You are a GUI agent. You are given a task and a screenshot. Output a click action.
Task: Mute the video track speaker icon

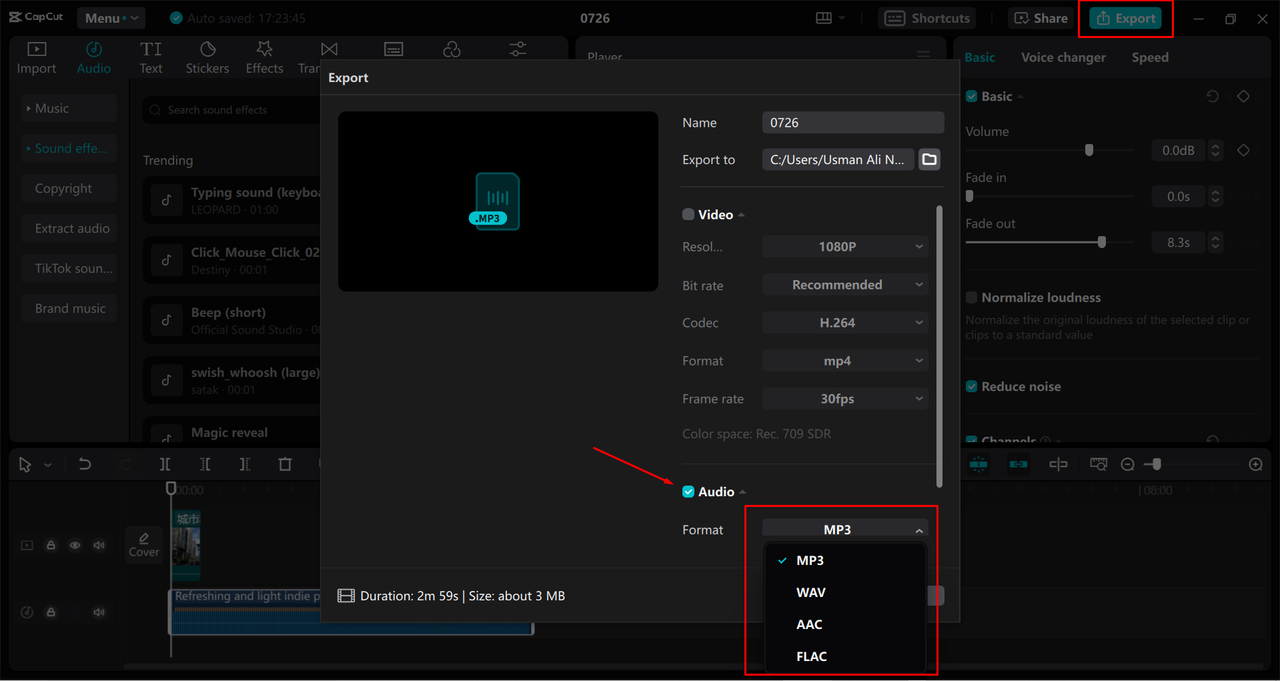[x=99, y=545]
